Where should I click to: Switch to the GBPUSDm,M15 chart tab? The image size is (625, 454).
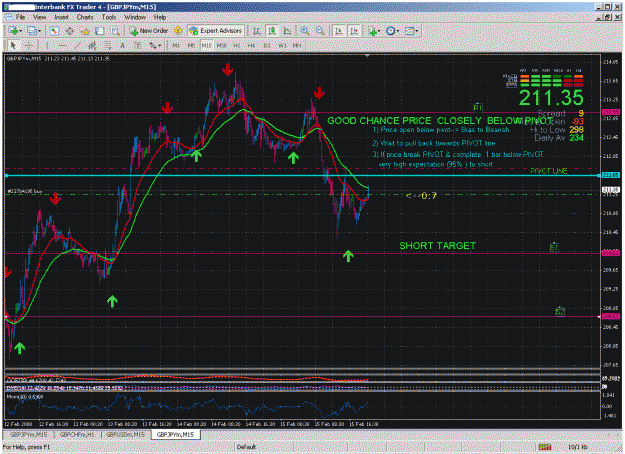click(126, 434)
